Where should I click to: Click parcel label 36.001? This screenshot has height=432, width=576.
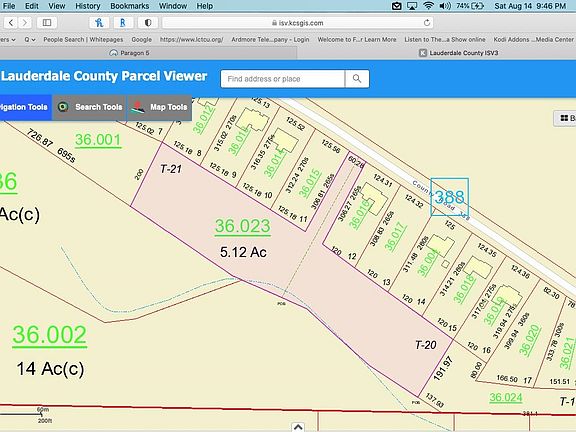(x=98, y=140)
